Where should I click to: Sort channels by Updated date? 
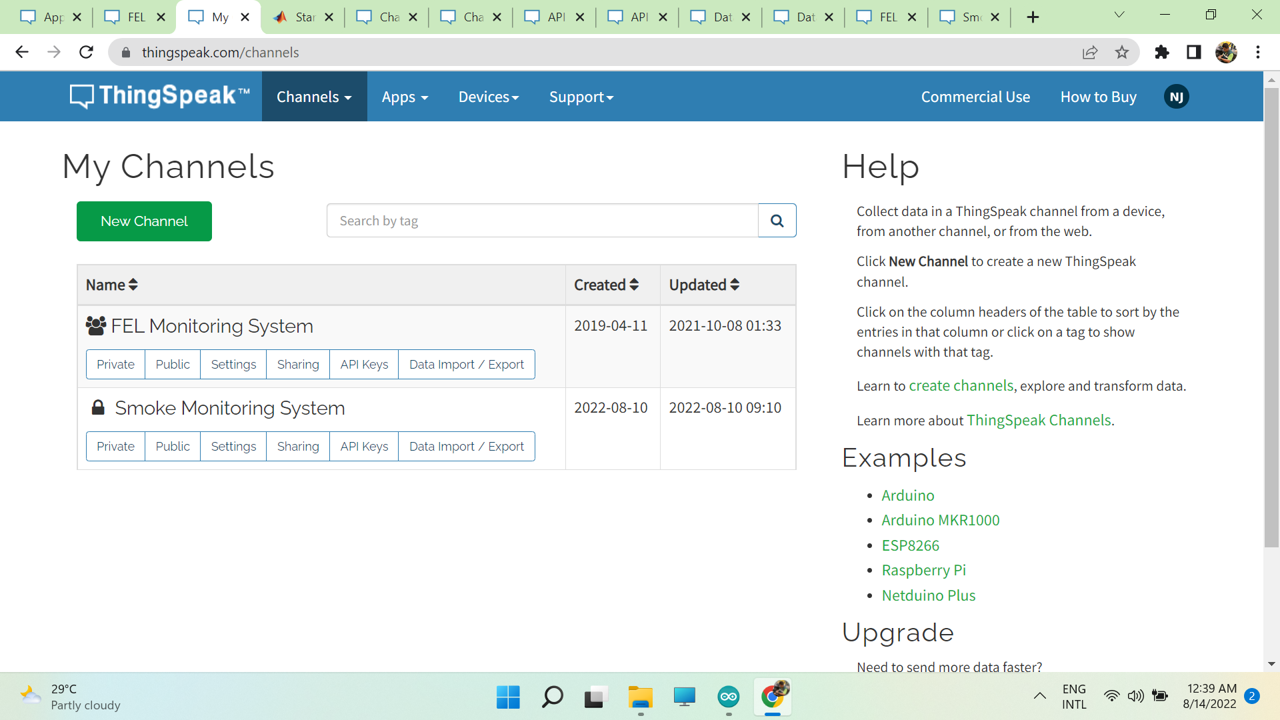click(x=704, y=285)
